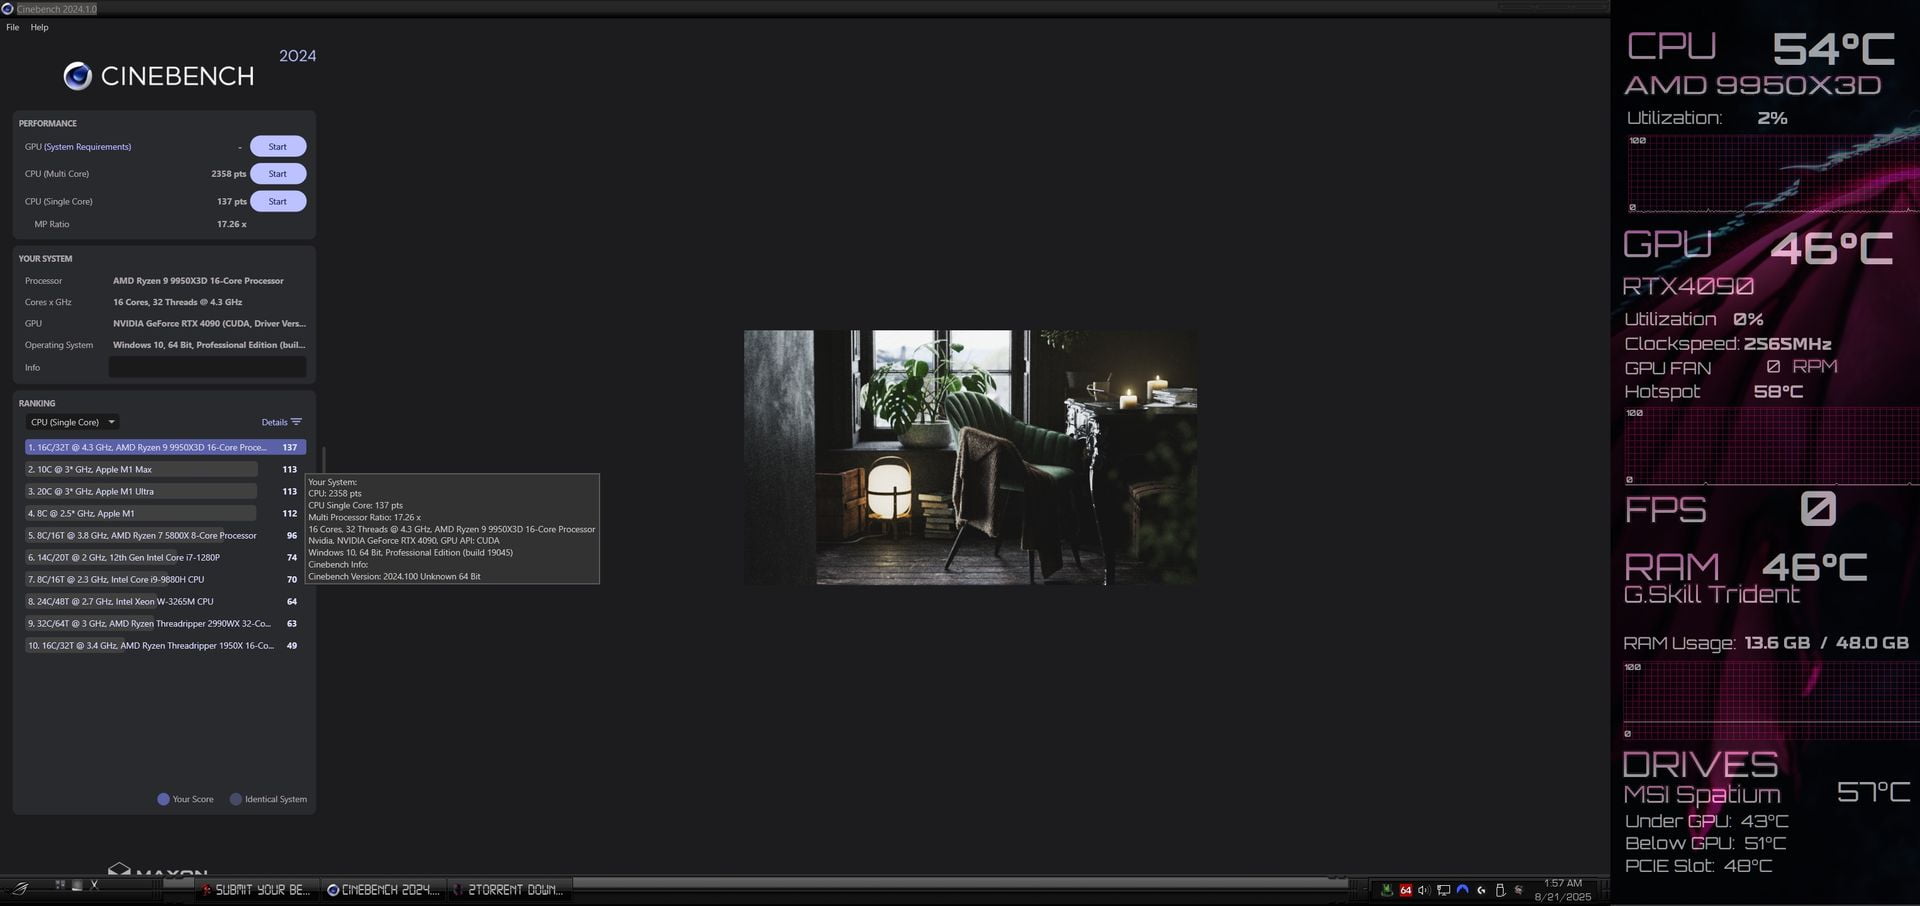
Task: Click the Windows 10 operating system value
Action: (209, 345)
